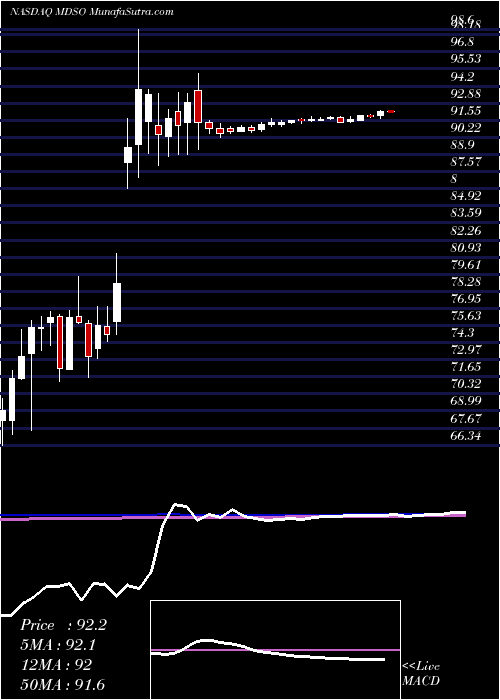The image size is (500, 700).
Task: Click the 90.22 price axis label
Action: [x=466, y=128]
